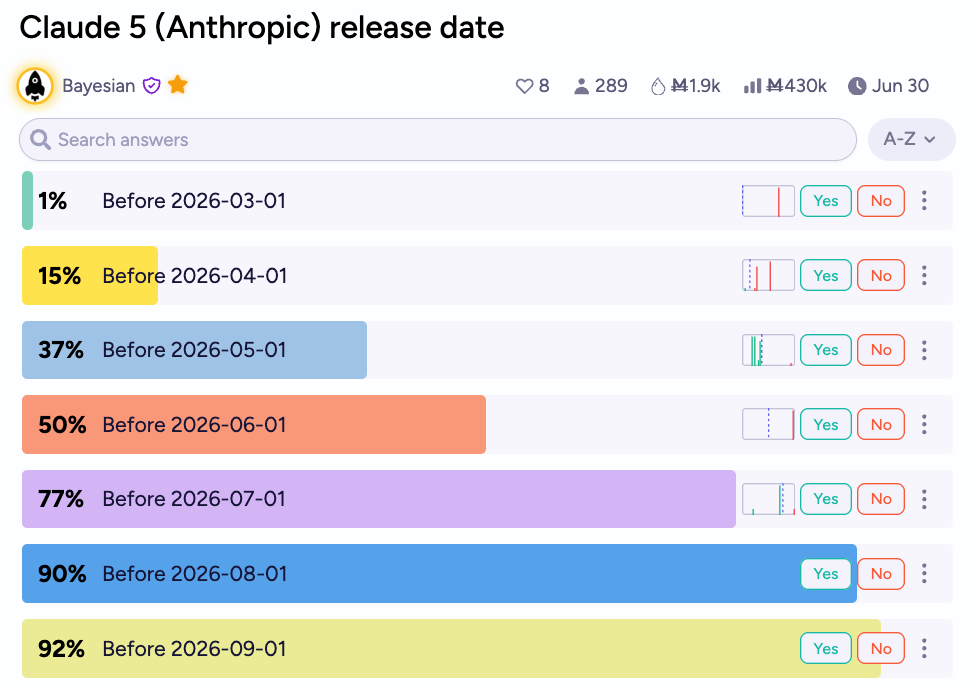This screenshot has height=690, width=978.
Task: Bet Yes on Before 2026-06-01
Action: 826,424
